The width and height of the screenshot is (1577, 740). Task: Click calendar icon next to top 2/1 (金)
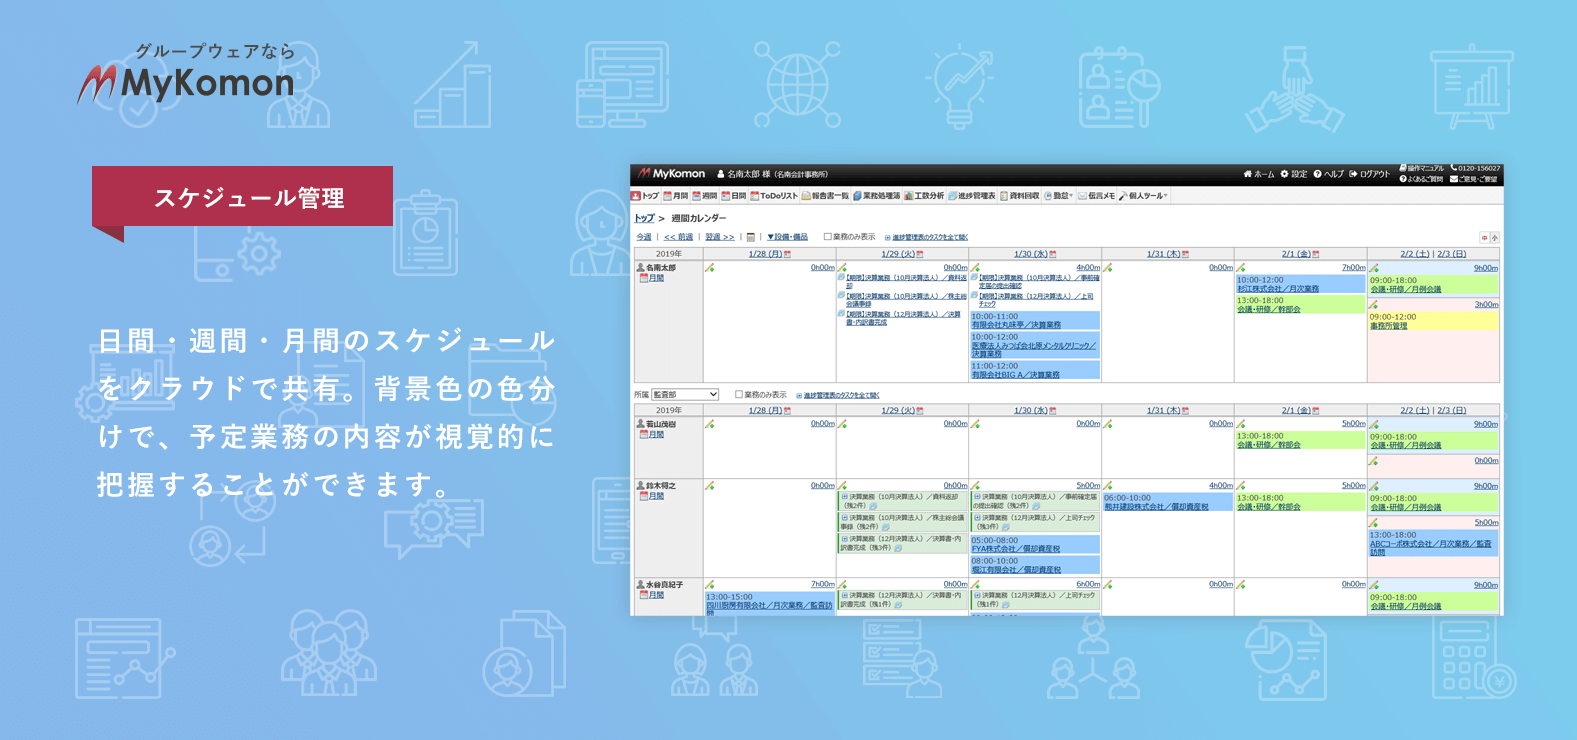tap(1315, 254)
